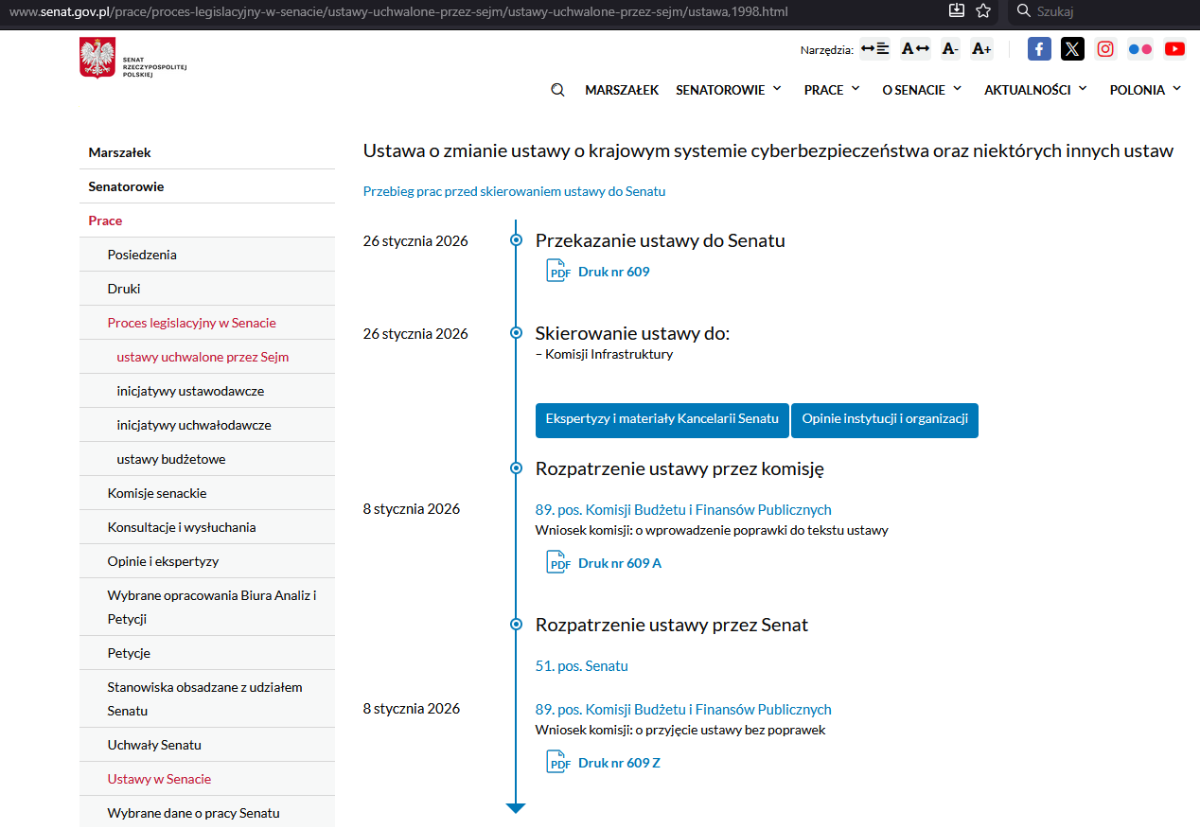The height and width of the screenshot is (827, 1200).
Task: Decrease font size with A- tool
Action: point(950,49)
